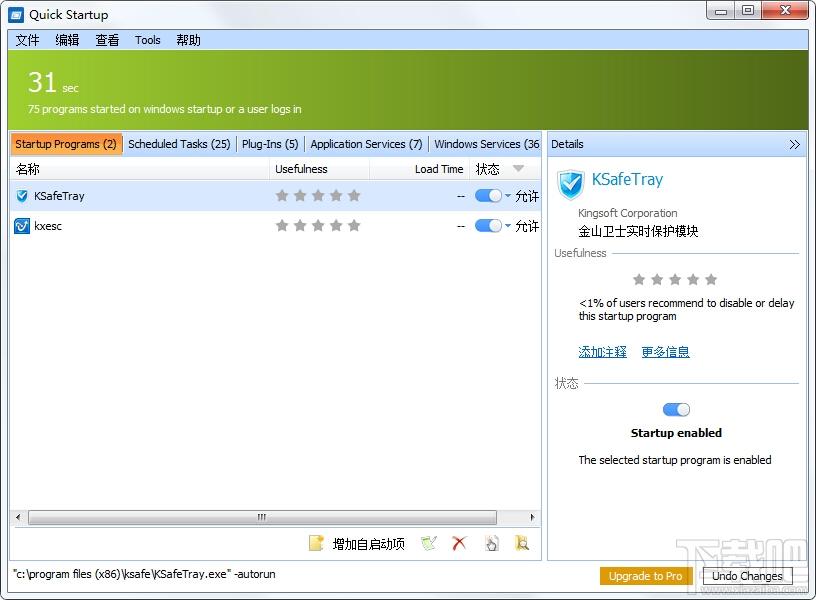
Task: Click the note icon beside 增加自启动项
Action: coord(316,543)
